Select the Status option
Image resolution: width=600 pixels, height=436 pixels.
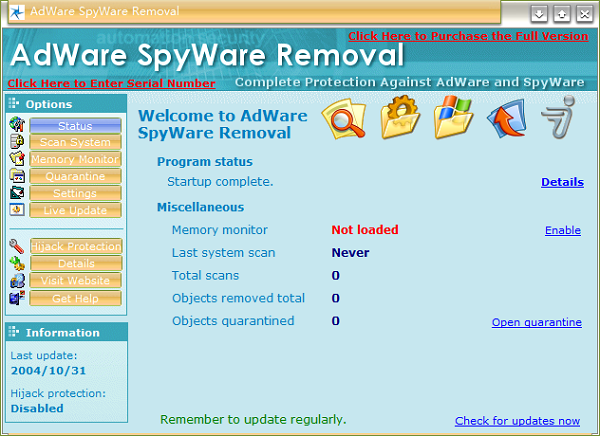[75, 126]
